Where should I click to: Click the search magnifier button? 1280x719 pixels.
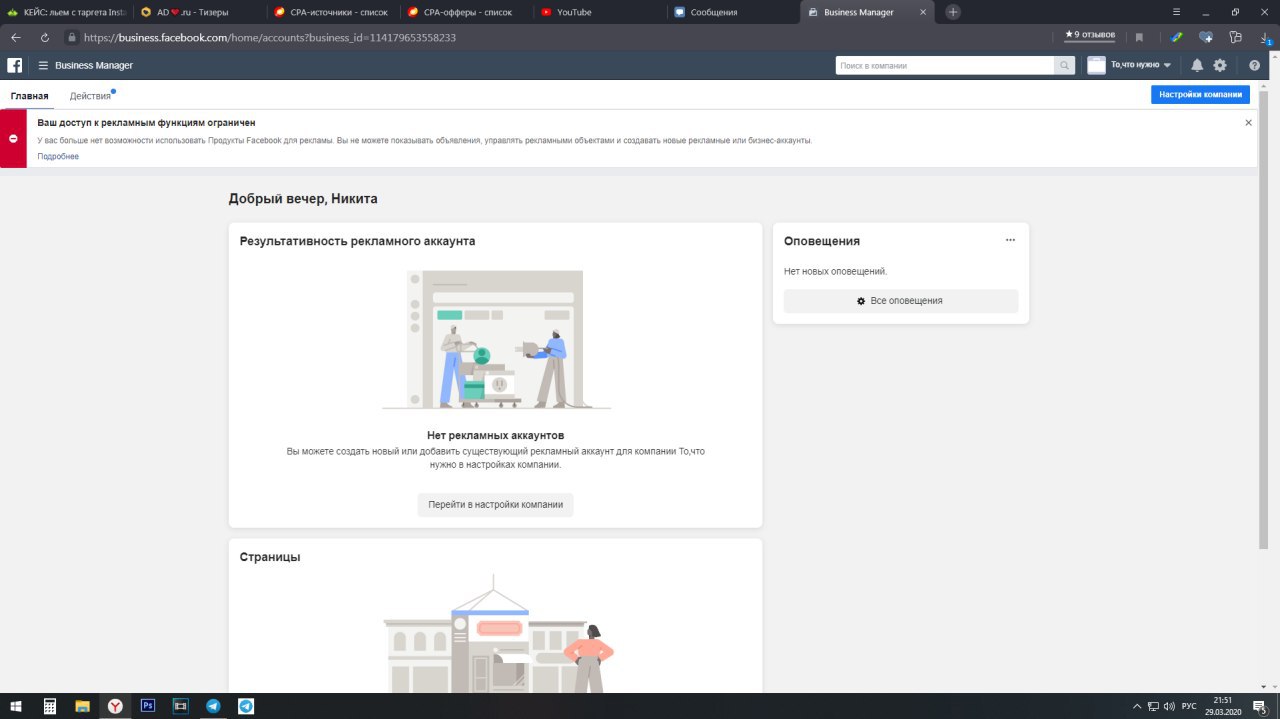pyautogui.click(x=1065, y=65)
